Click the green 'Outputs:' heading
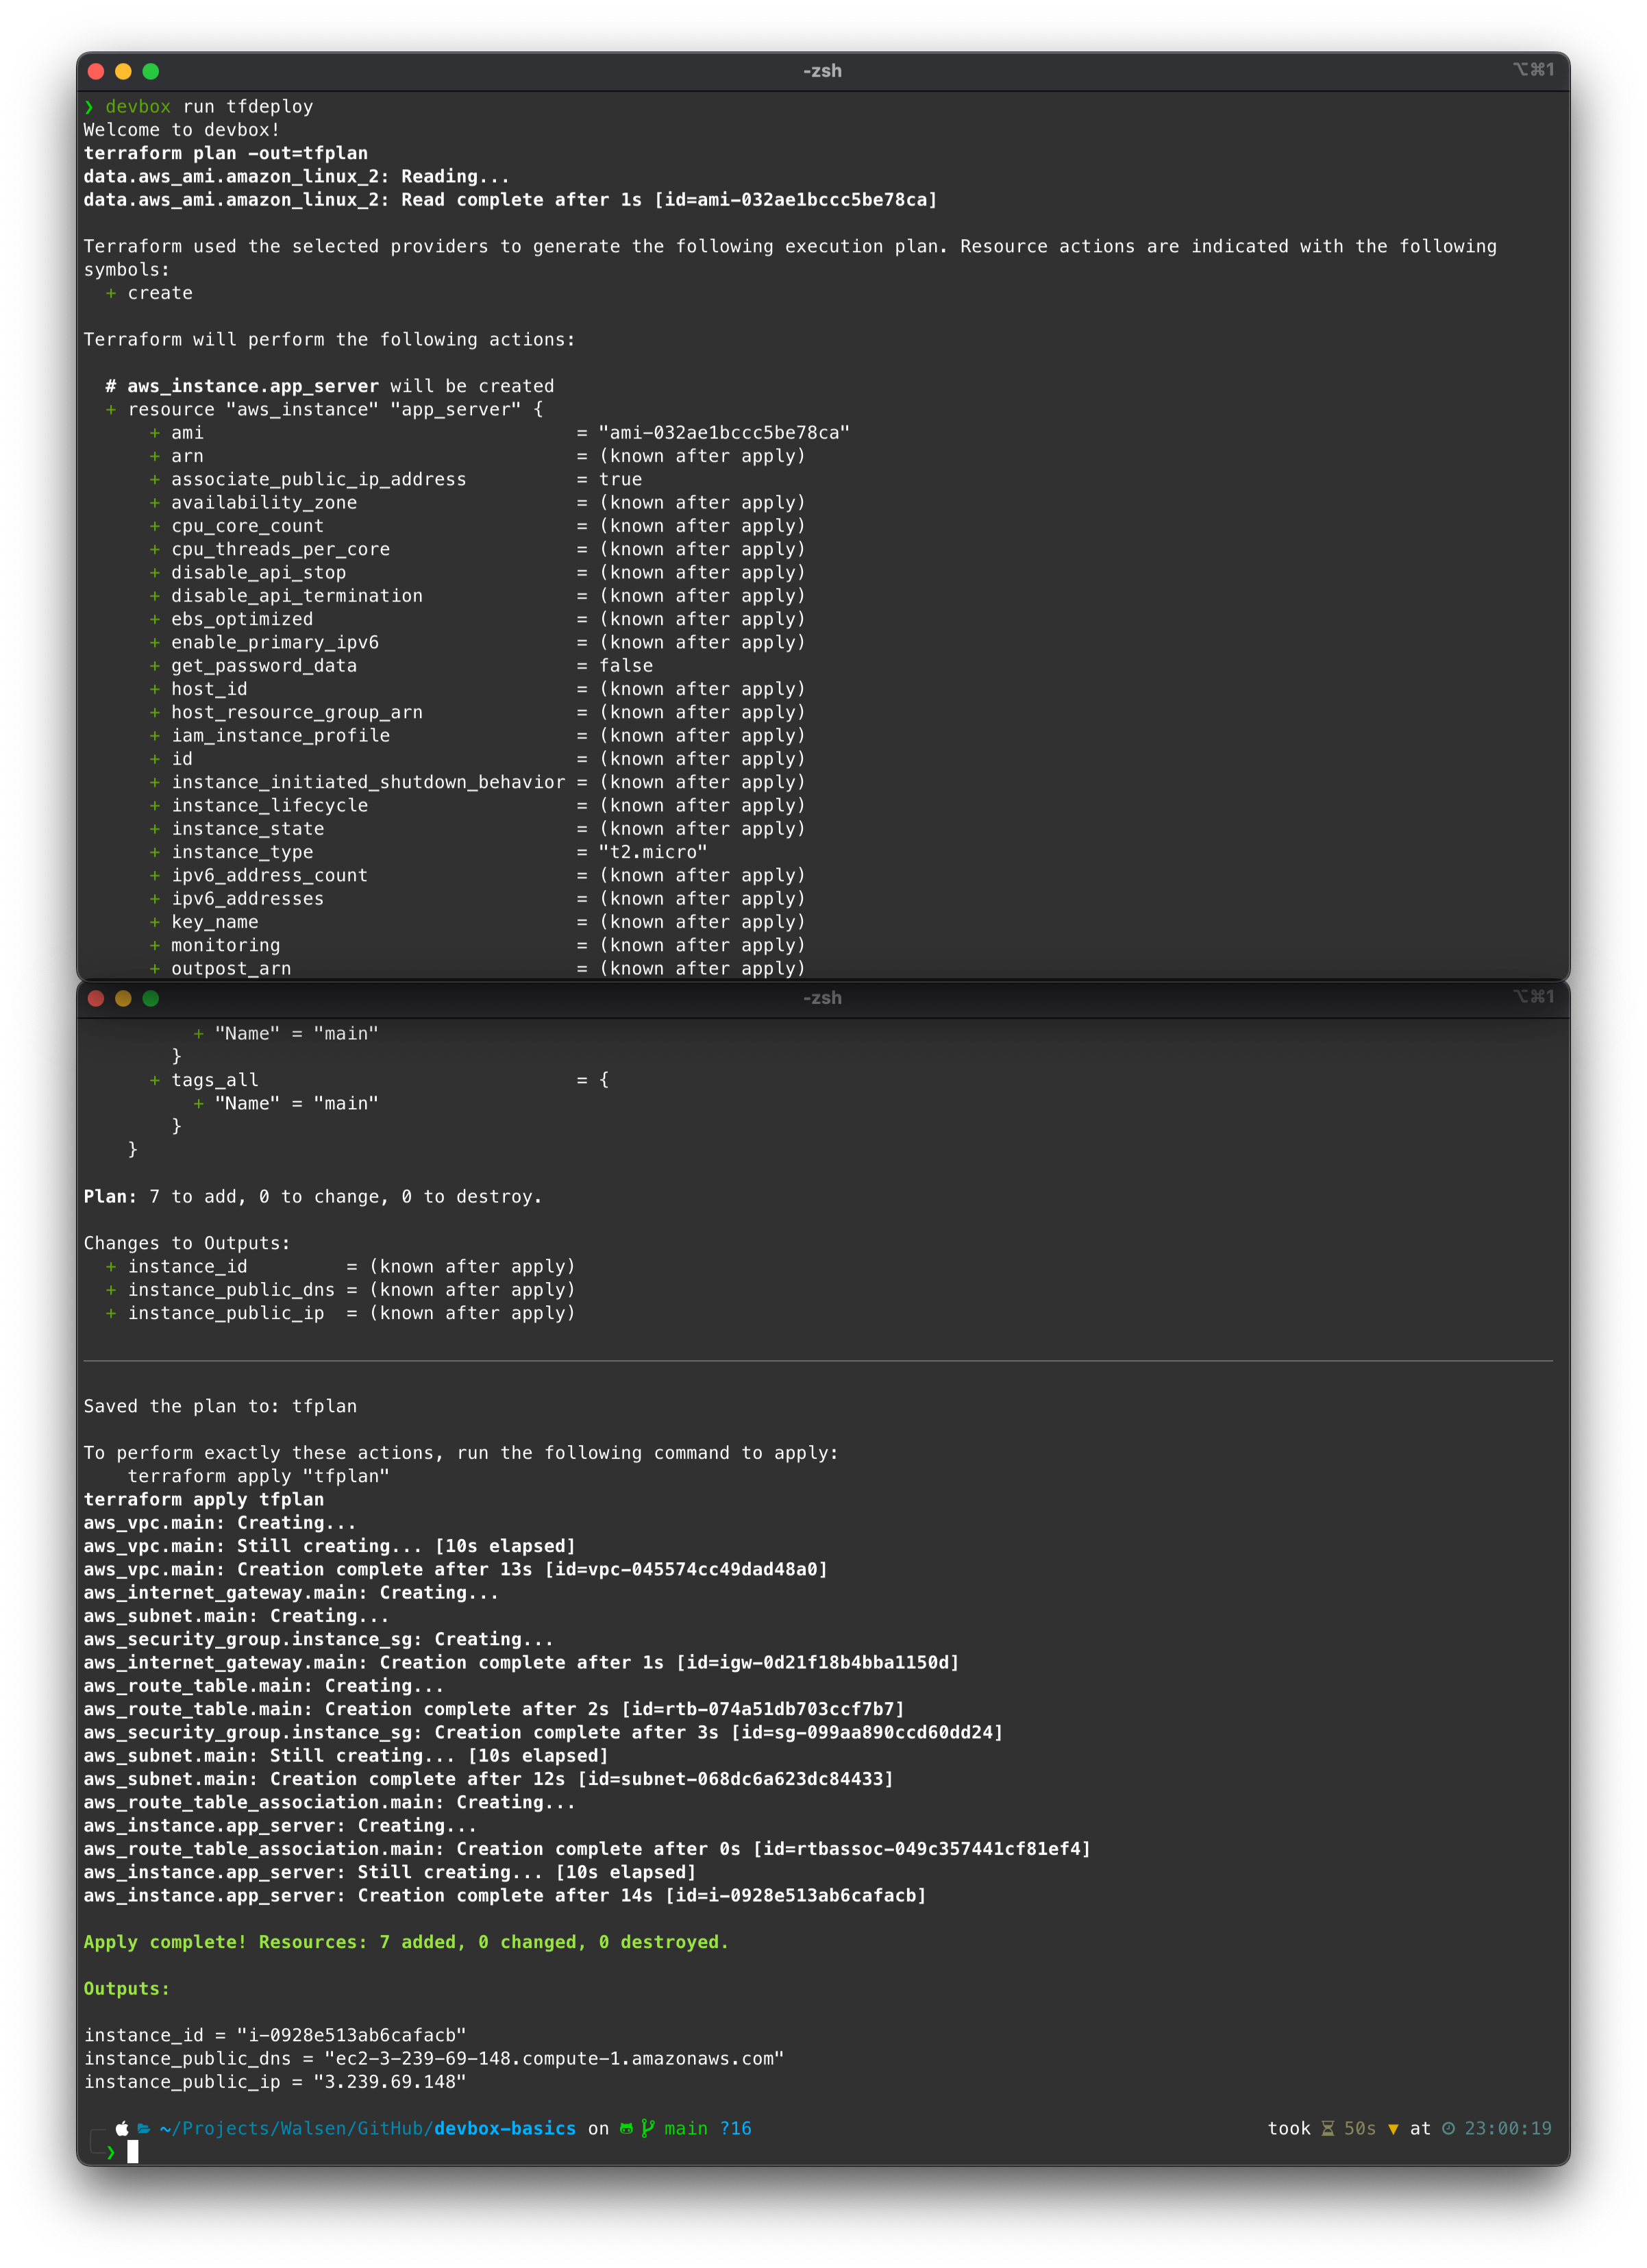1647x2268 pixels. [127, 1989]
